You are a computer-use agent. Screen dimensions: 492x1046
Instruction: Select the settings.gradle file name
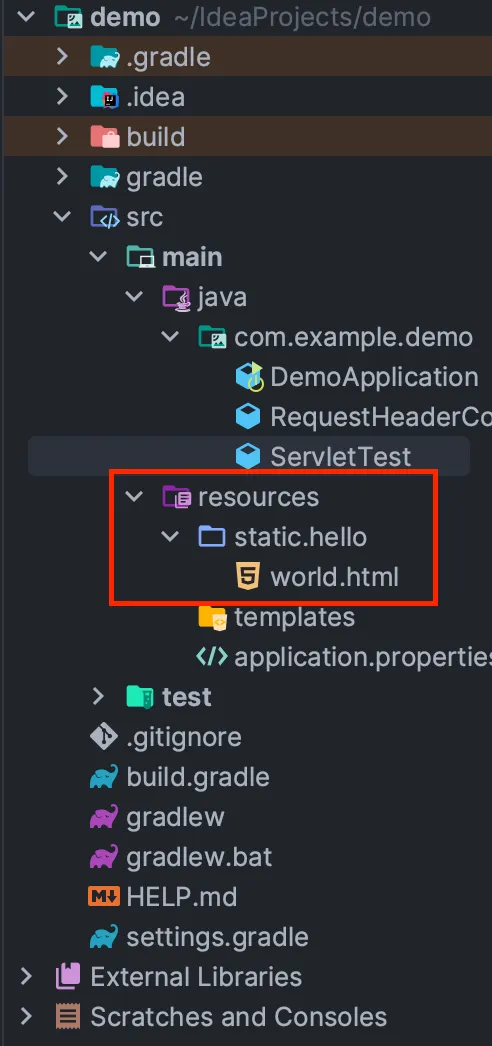click(217, 938)
